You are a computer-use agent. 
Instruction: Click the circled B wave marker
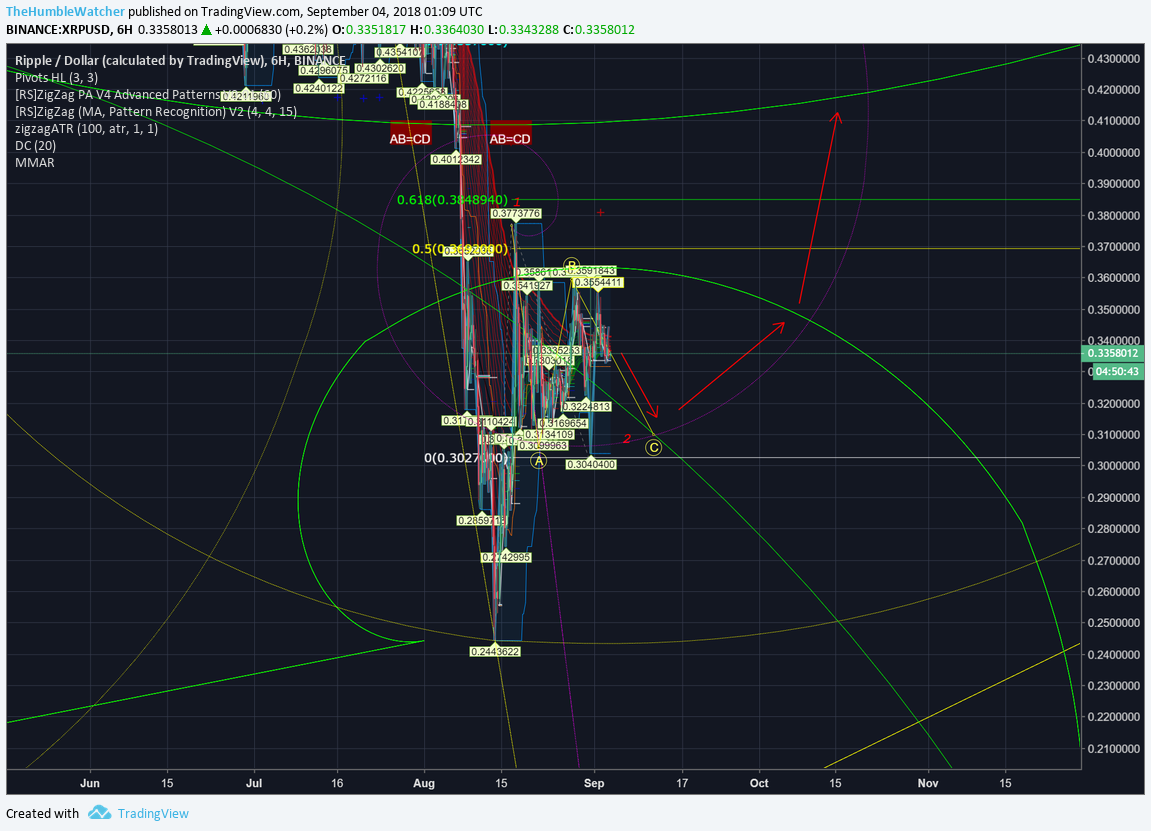click(572, 265)
